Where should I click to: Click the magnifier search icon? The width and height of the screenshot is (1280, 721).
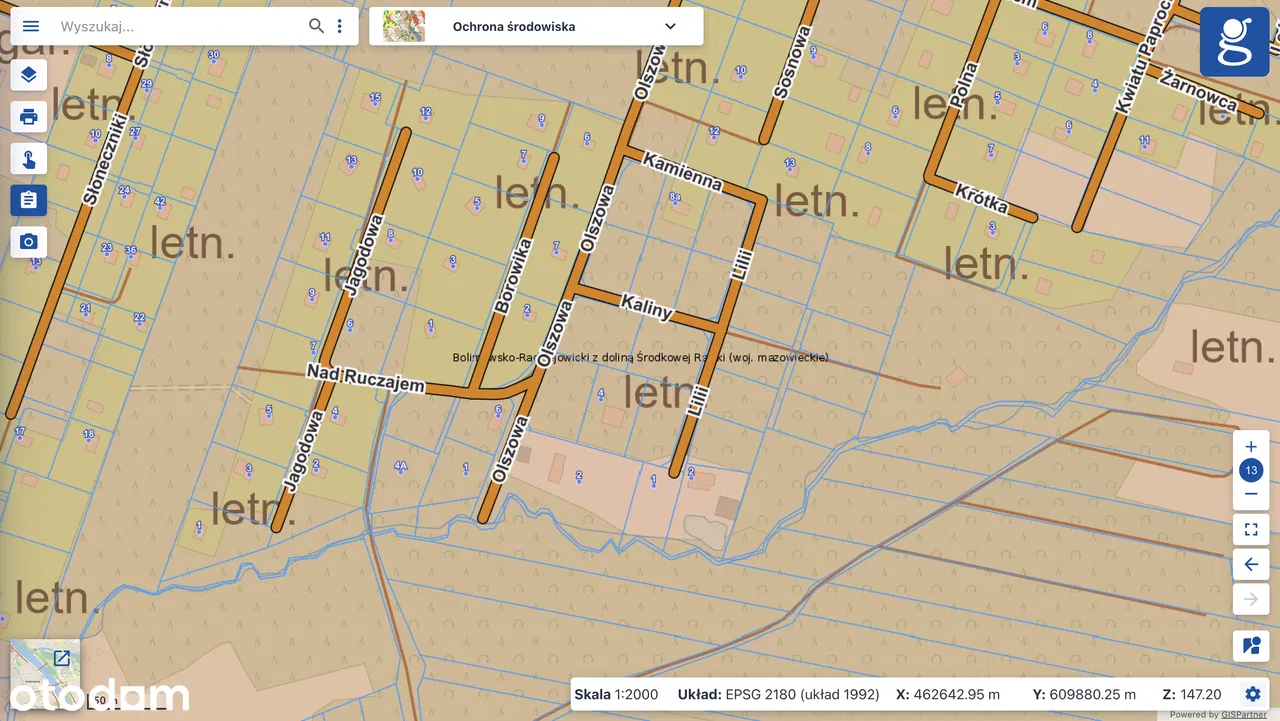click(316, 26)
